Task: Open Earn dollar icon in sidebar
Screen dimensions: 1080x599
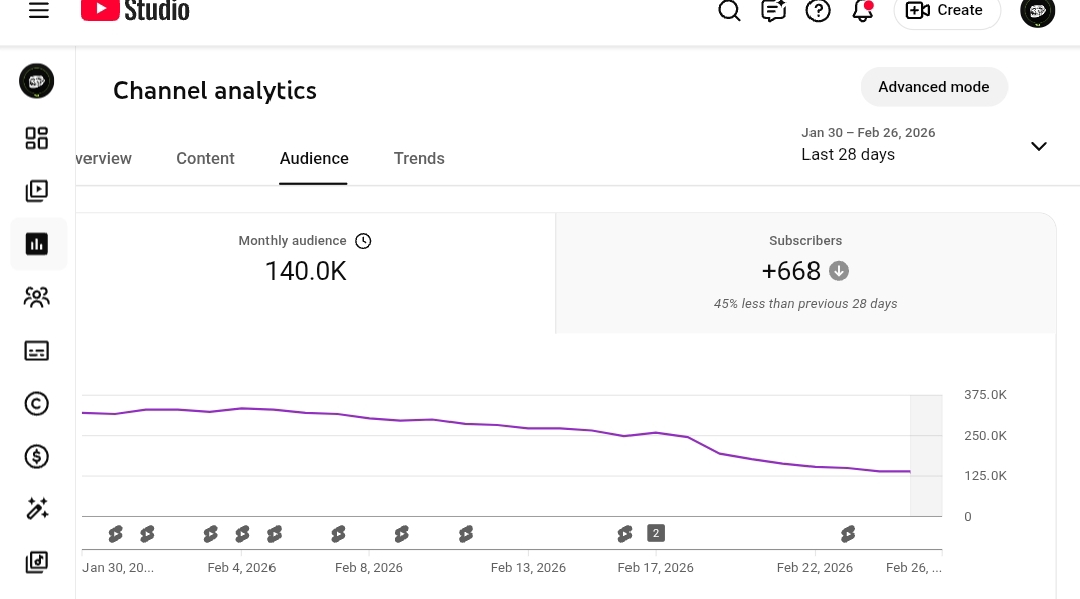Action: click(37, 456)
